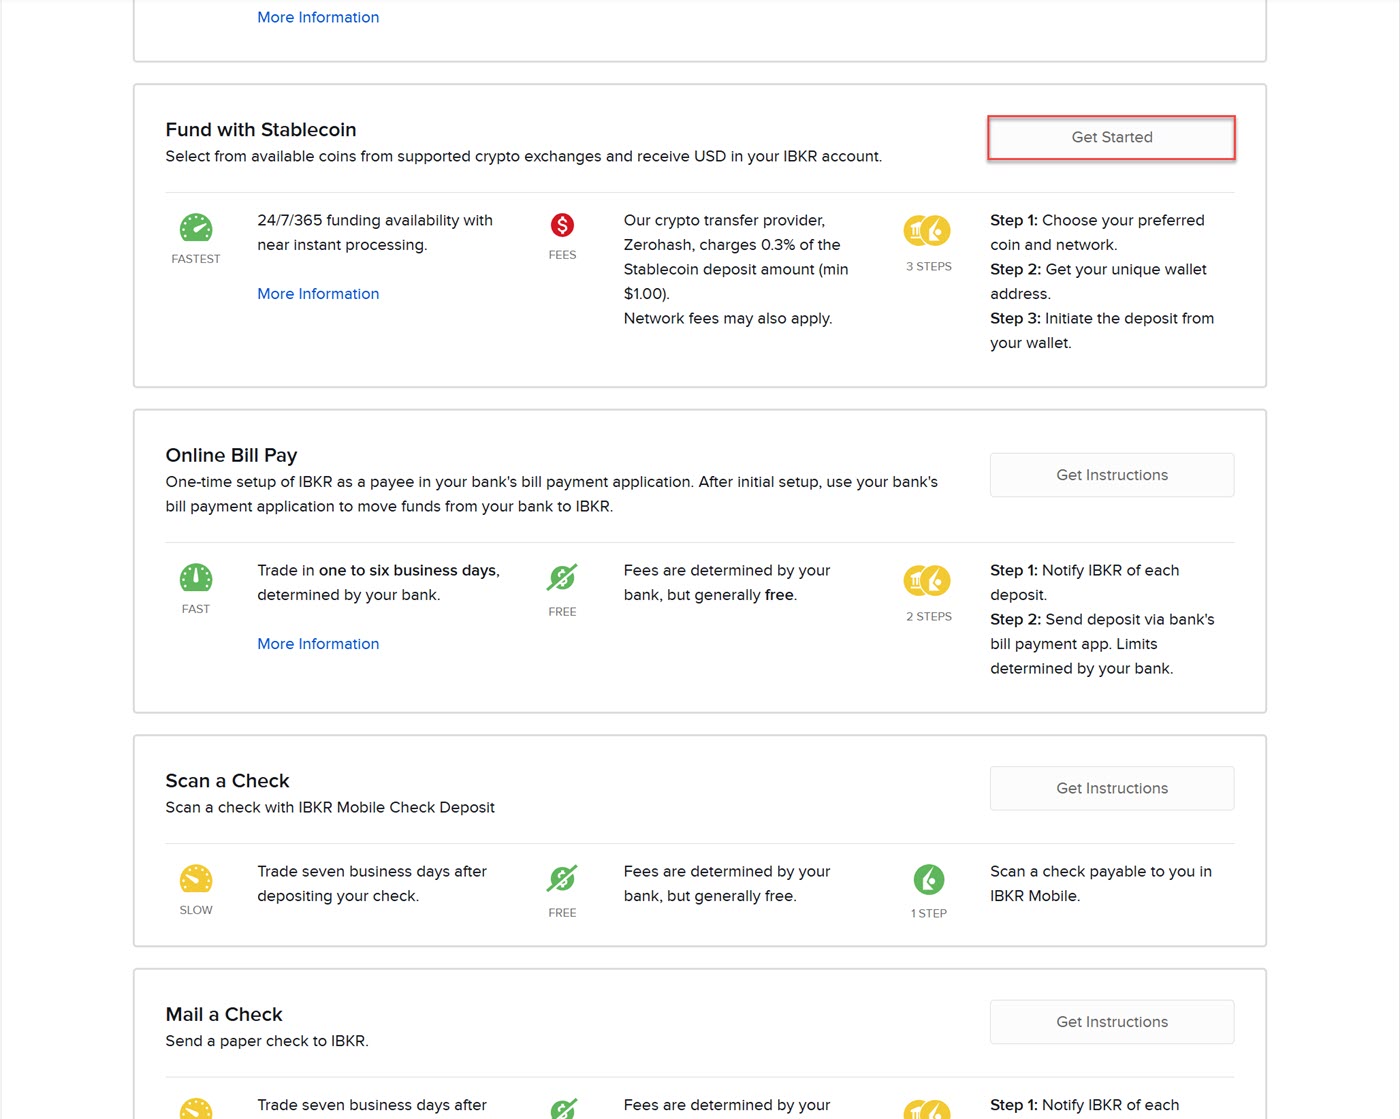This screenshot has height=1119, width=1400.
Task: Click the green 1 STEP icon
Action: click(x=928, y=880)
